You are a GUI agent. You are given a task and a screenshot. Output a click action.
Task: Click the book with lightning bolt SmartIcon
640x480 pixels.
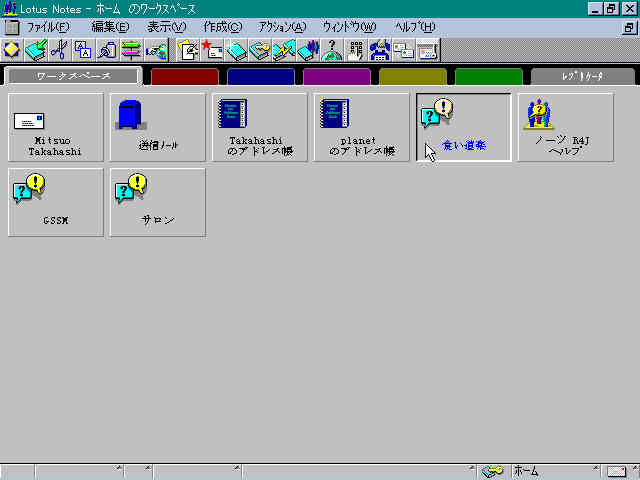pos(284,50)
